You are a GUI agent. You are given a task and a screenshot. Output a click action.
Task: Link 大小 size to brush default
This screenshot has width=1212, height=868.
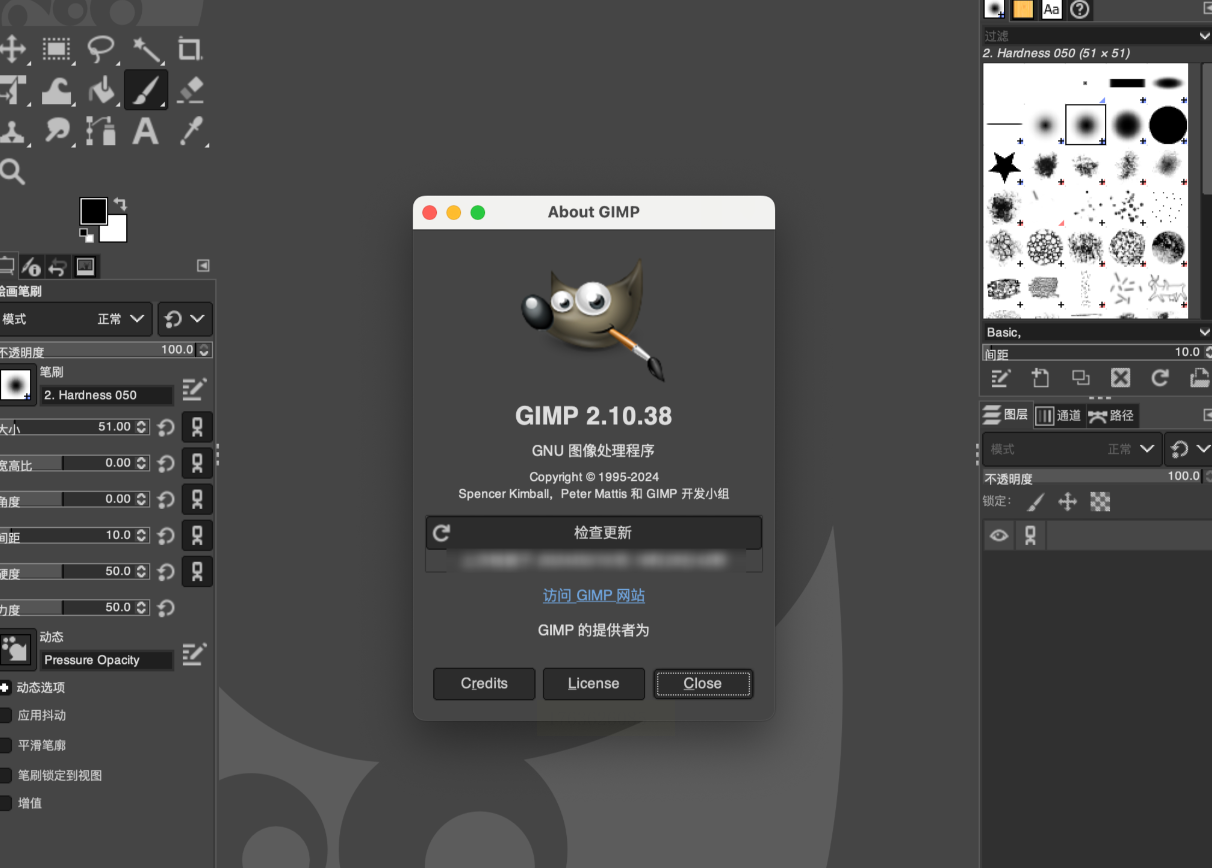click(197, 427)
